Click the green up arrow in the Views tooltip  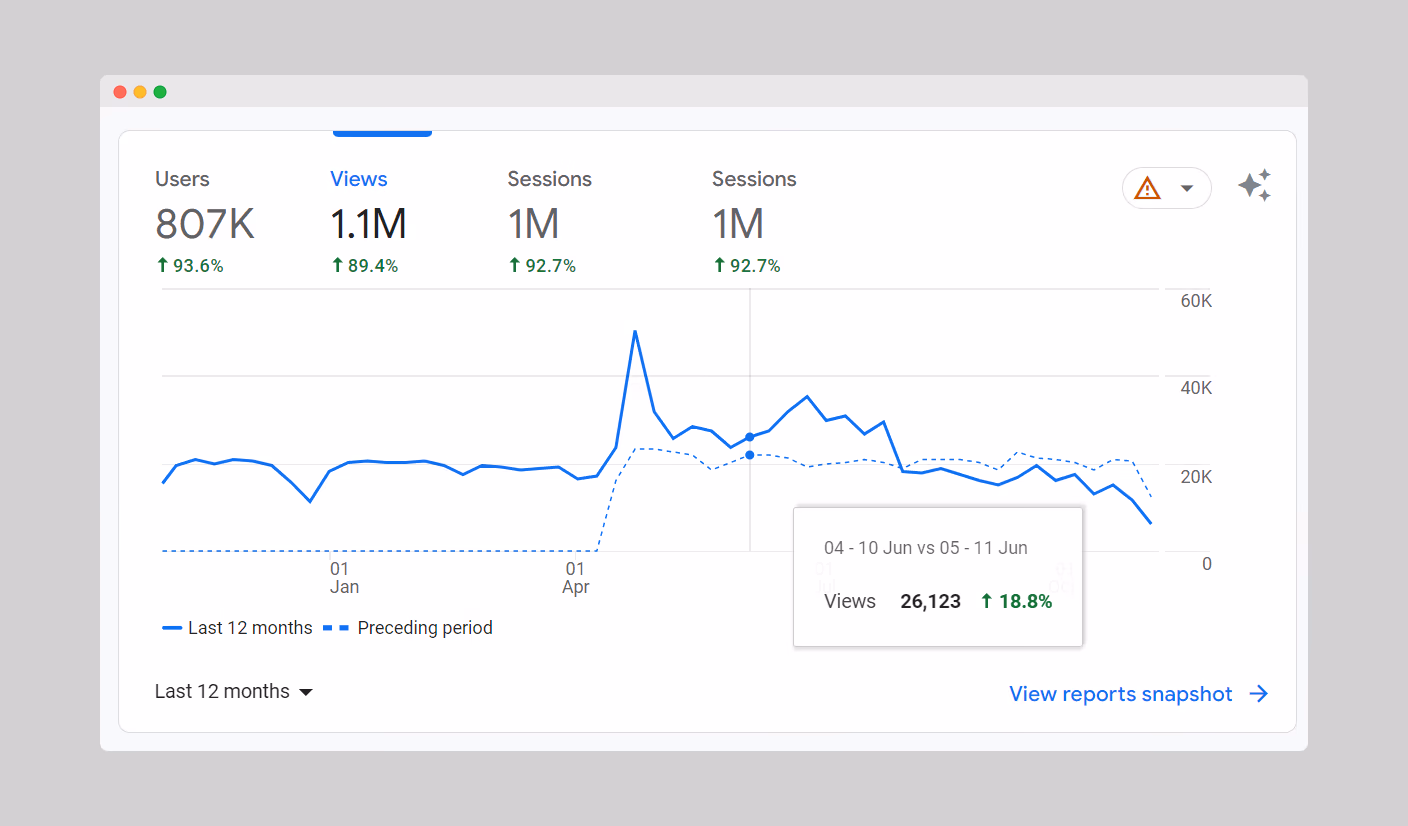tap(986, 601)
